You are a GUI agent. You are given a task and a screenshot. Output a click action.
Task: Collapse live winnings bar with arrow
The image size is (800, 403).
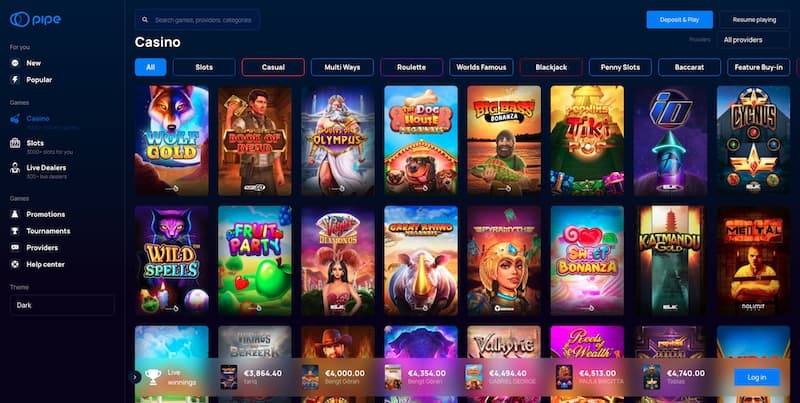(x=135, y=377)
